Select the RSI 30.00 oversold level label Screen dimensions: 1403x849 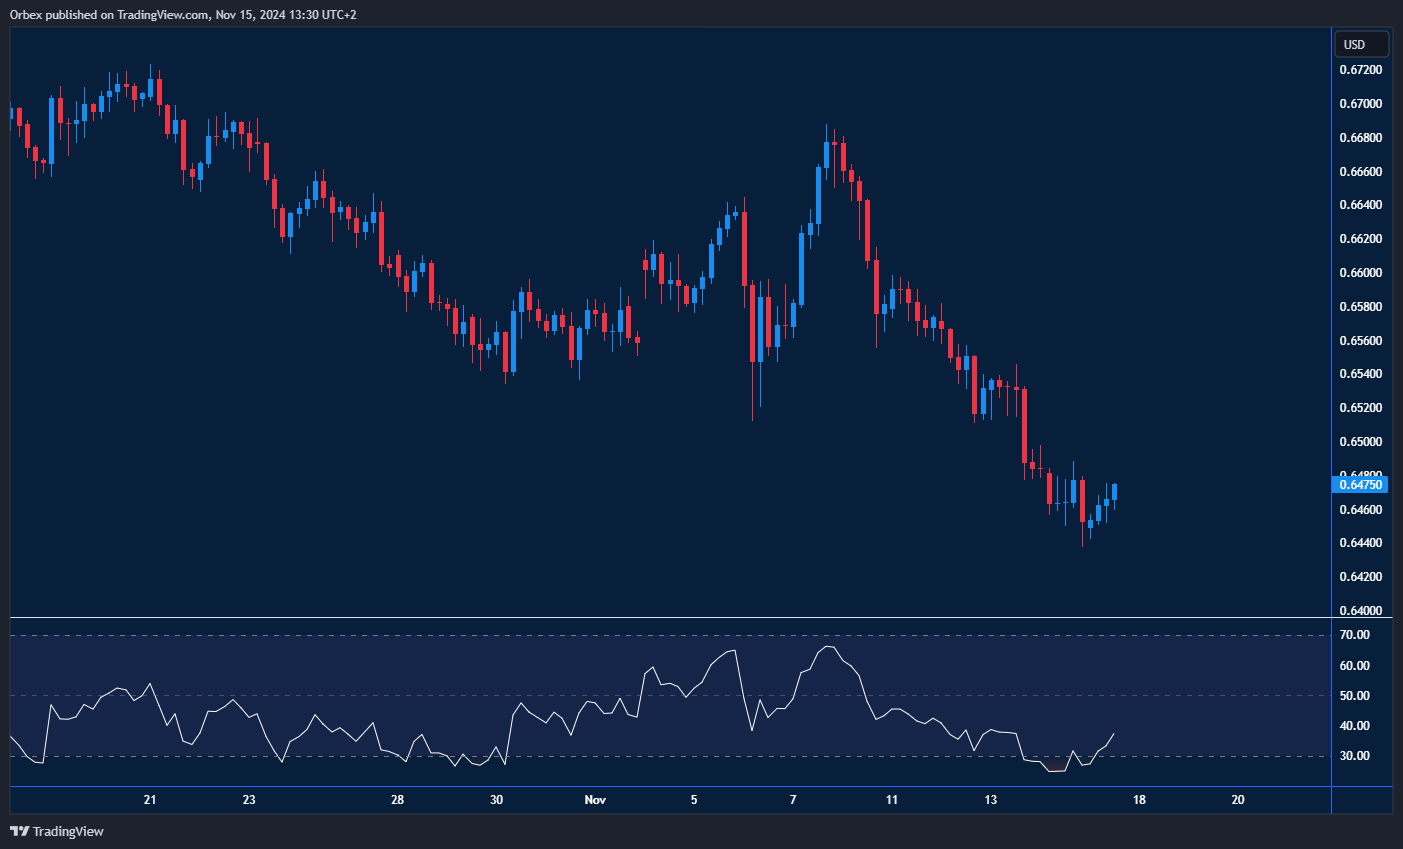pos(1354,756)
